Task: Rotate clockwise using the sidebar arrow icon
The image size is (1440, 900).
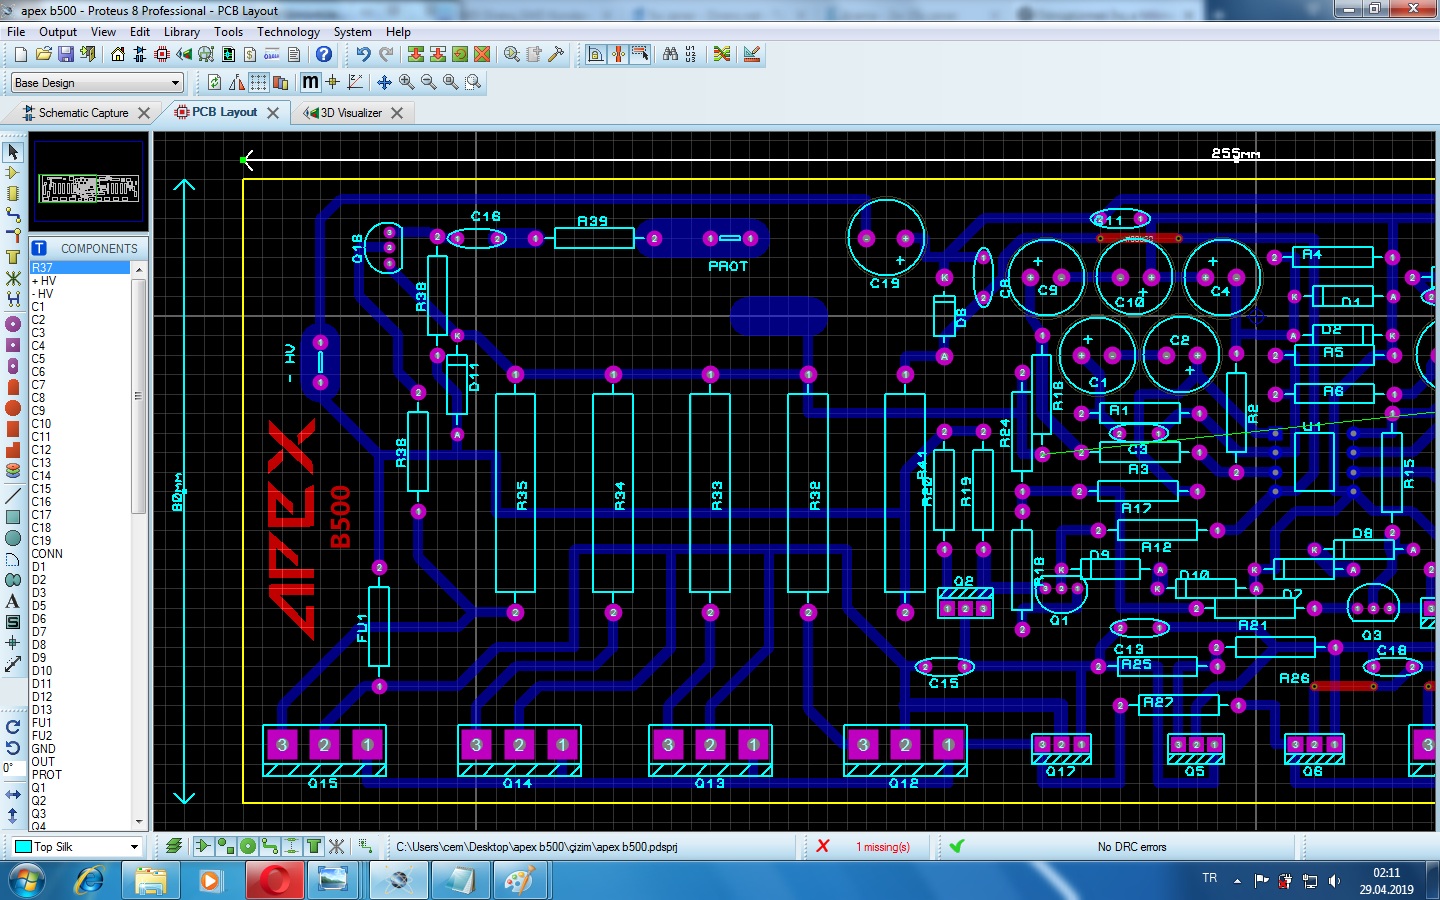Action: (x=13, y=727)
